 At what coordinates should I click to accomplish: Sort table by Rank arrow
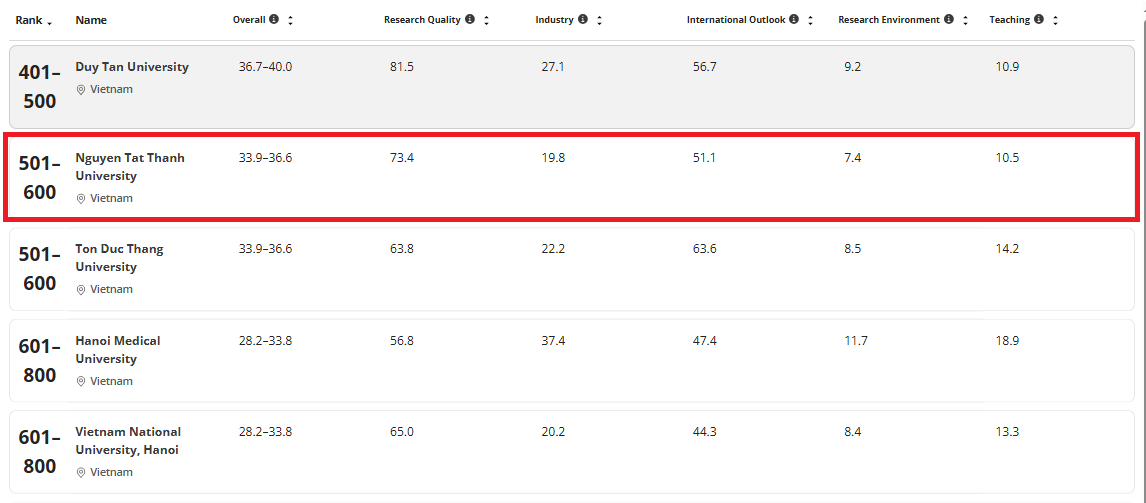50,22
